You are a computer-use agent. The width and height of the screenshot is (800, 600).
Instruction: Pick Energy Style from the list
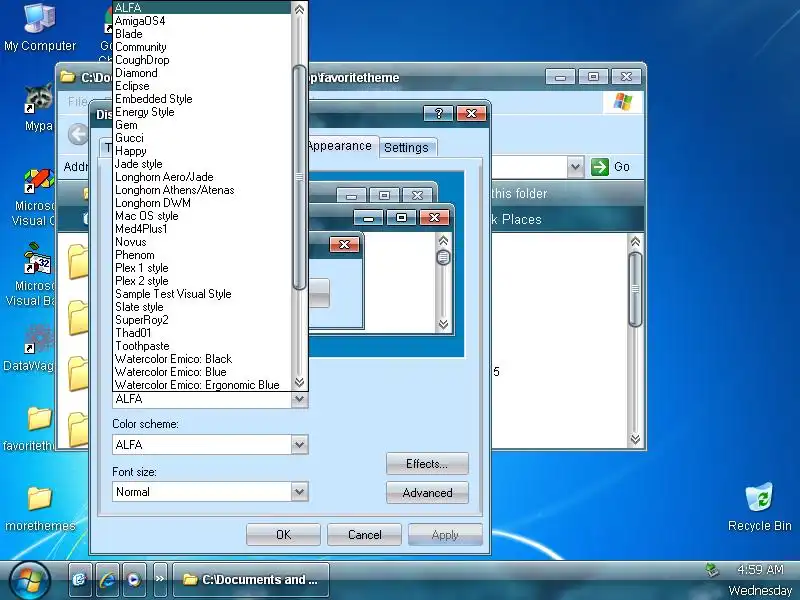pos(202,112)
